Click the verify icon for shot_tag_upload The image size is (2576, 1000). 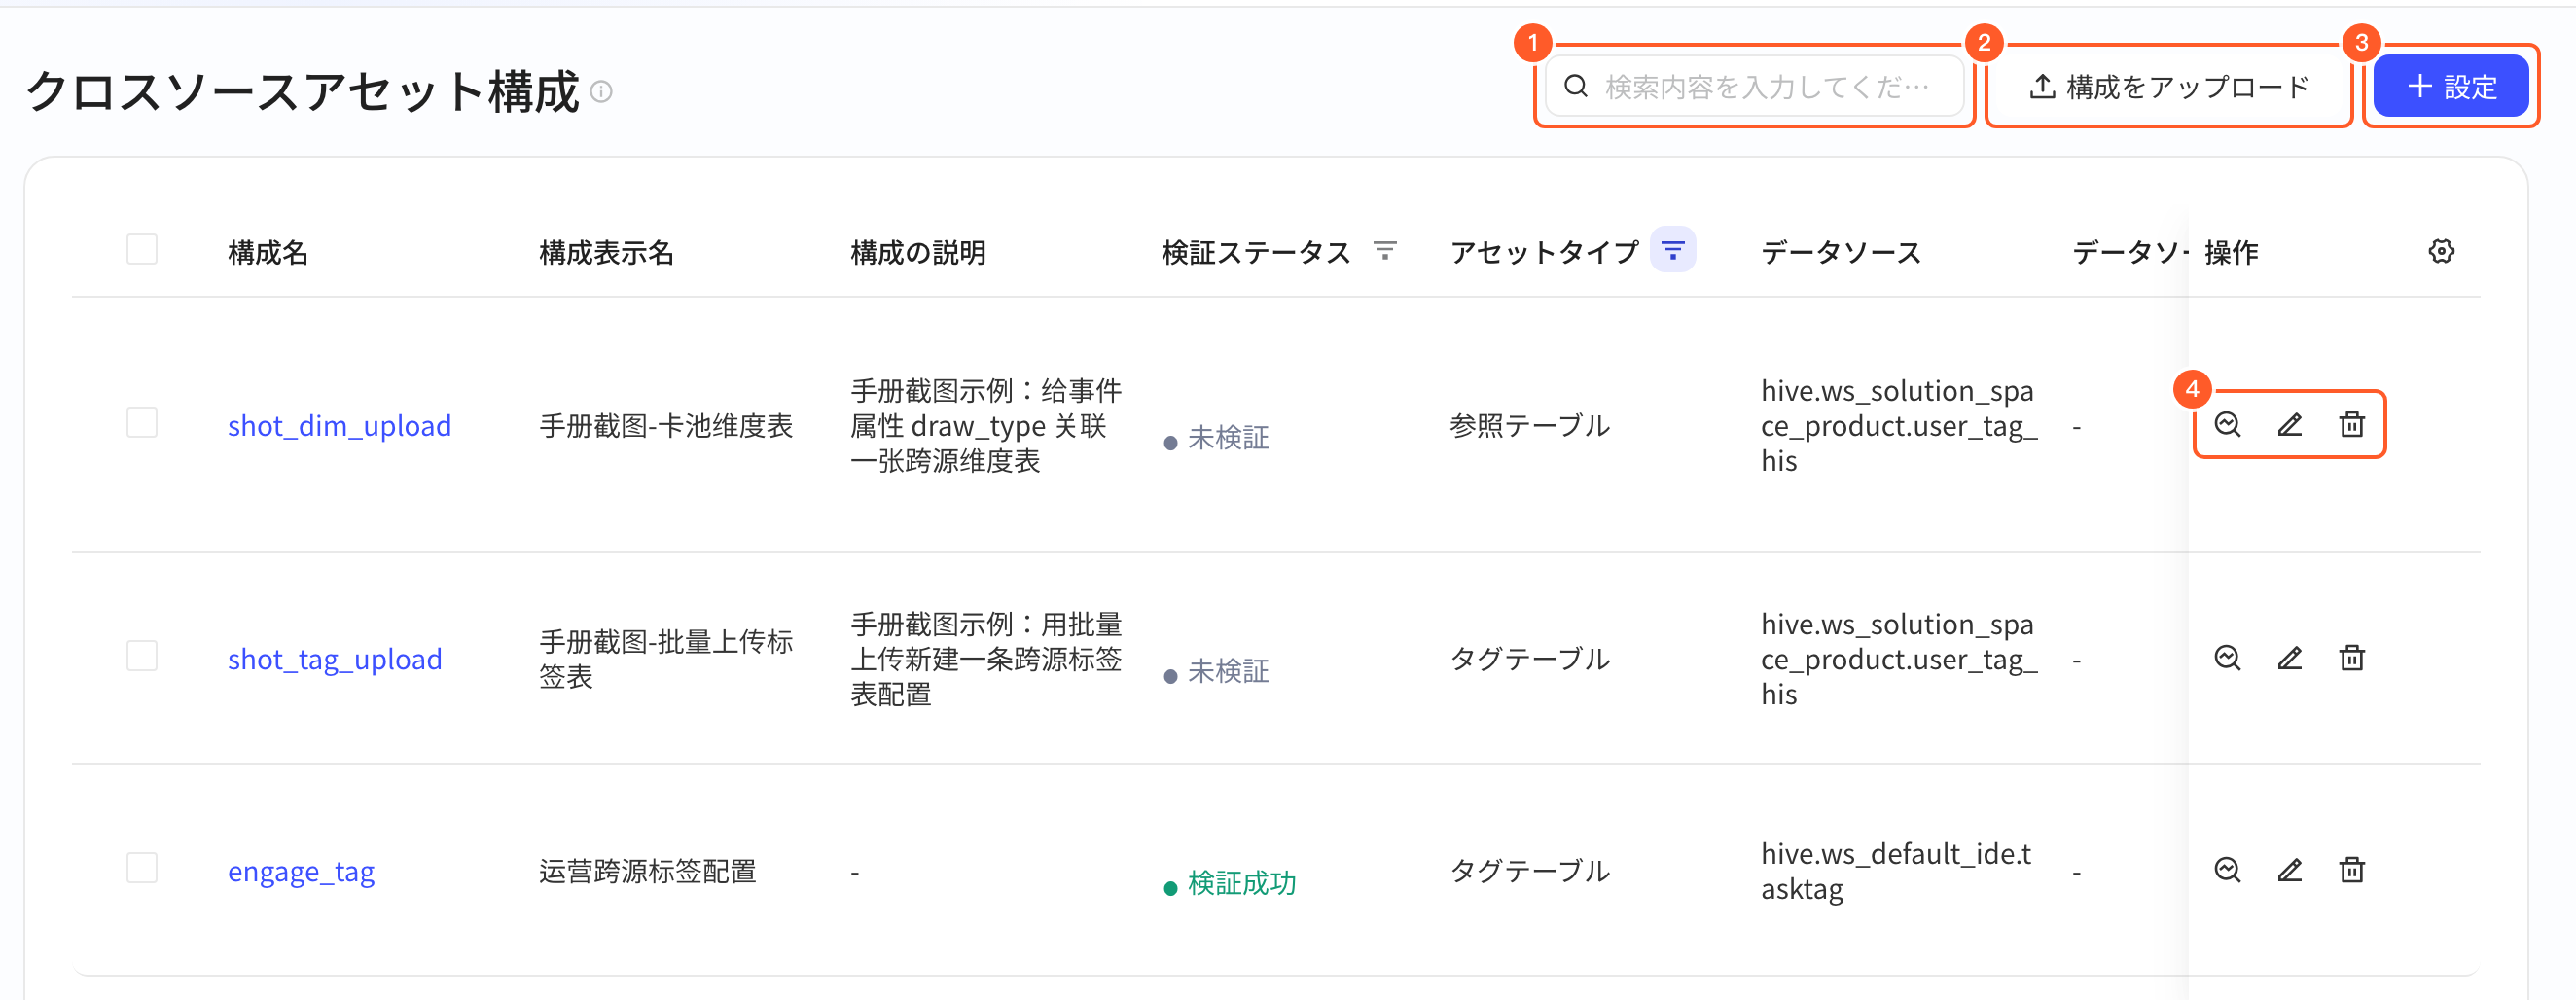(2227, 658)
